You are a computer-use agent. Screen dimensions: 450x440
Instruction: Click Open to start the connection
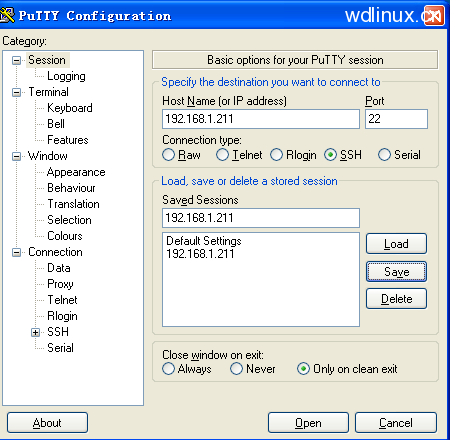click(308, 423)
